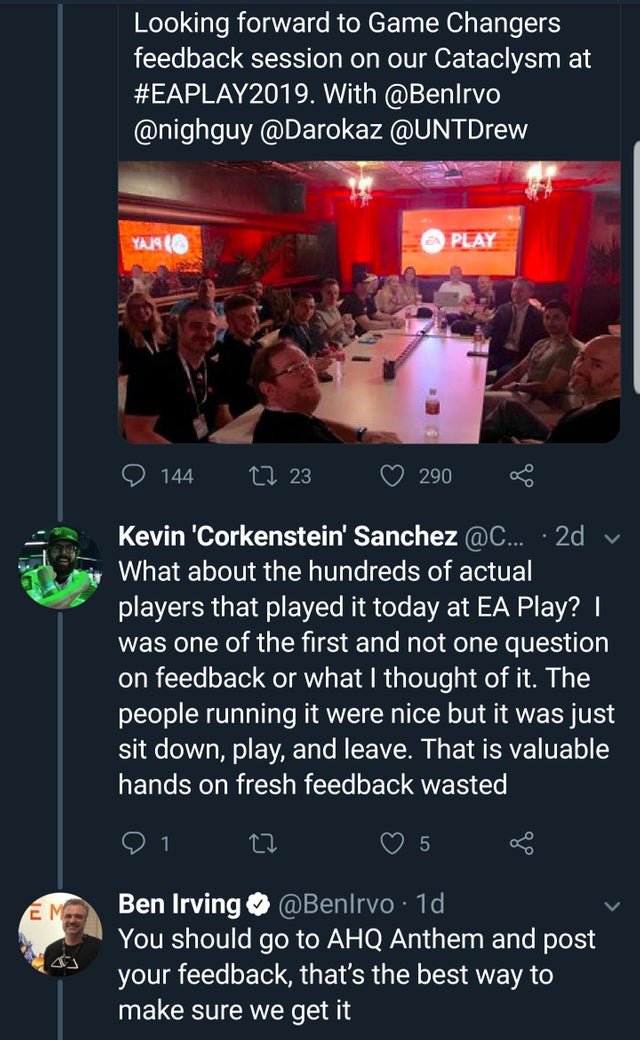Expand the options chevron on Ben Irving's tweet
640x1040 pixels.
click(613, 906)
